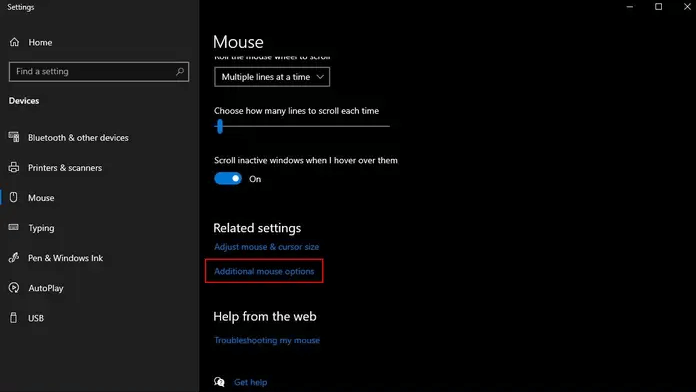Select the Mouse section label

(x=41, y=198)
